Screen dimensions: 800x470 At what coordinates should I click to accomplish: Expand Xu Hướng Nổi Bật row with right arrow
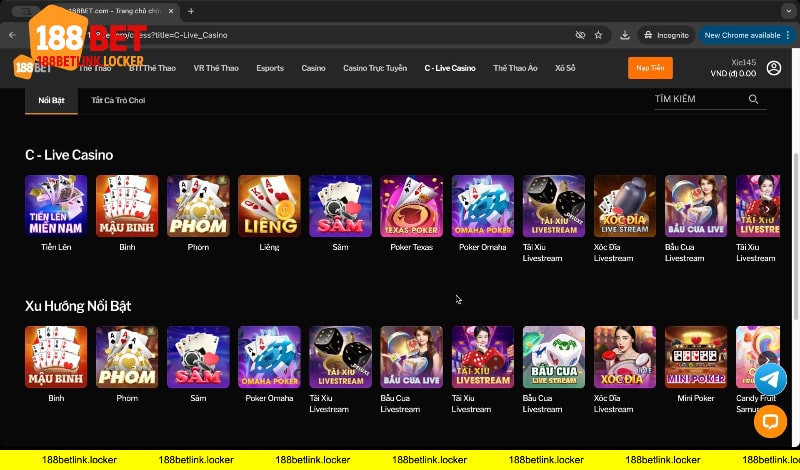[766, 358]
